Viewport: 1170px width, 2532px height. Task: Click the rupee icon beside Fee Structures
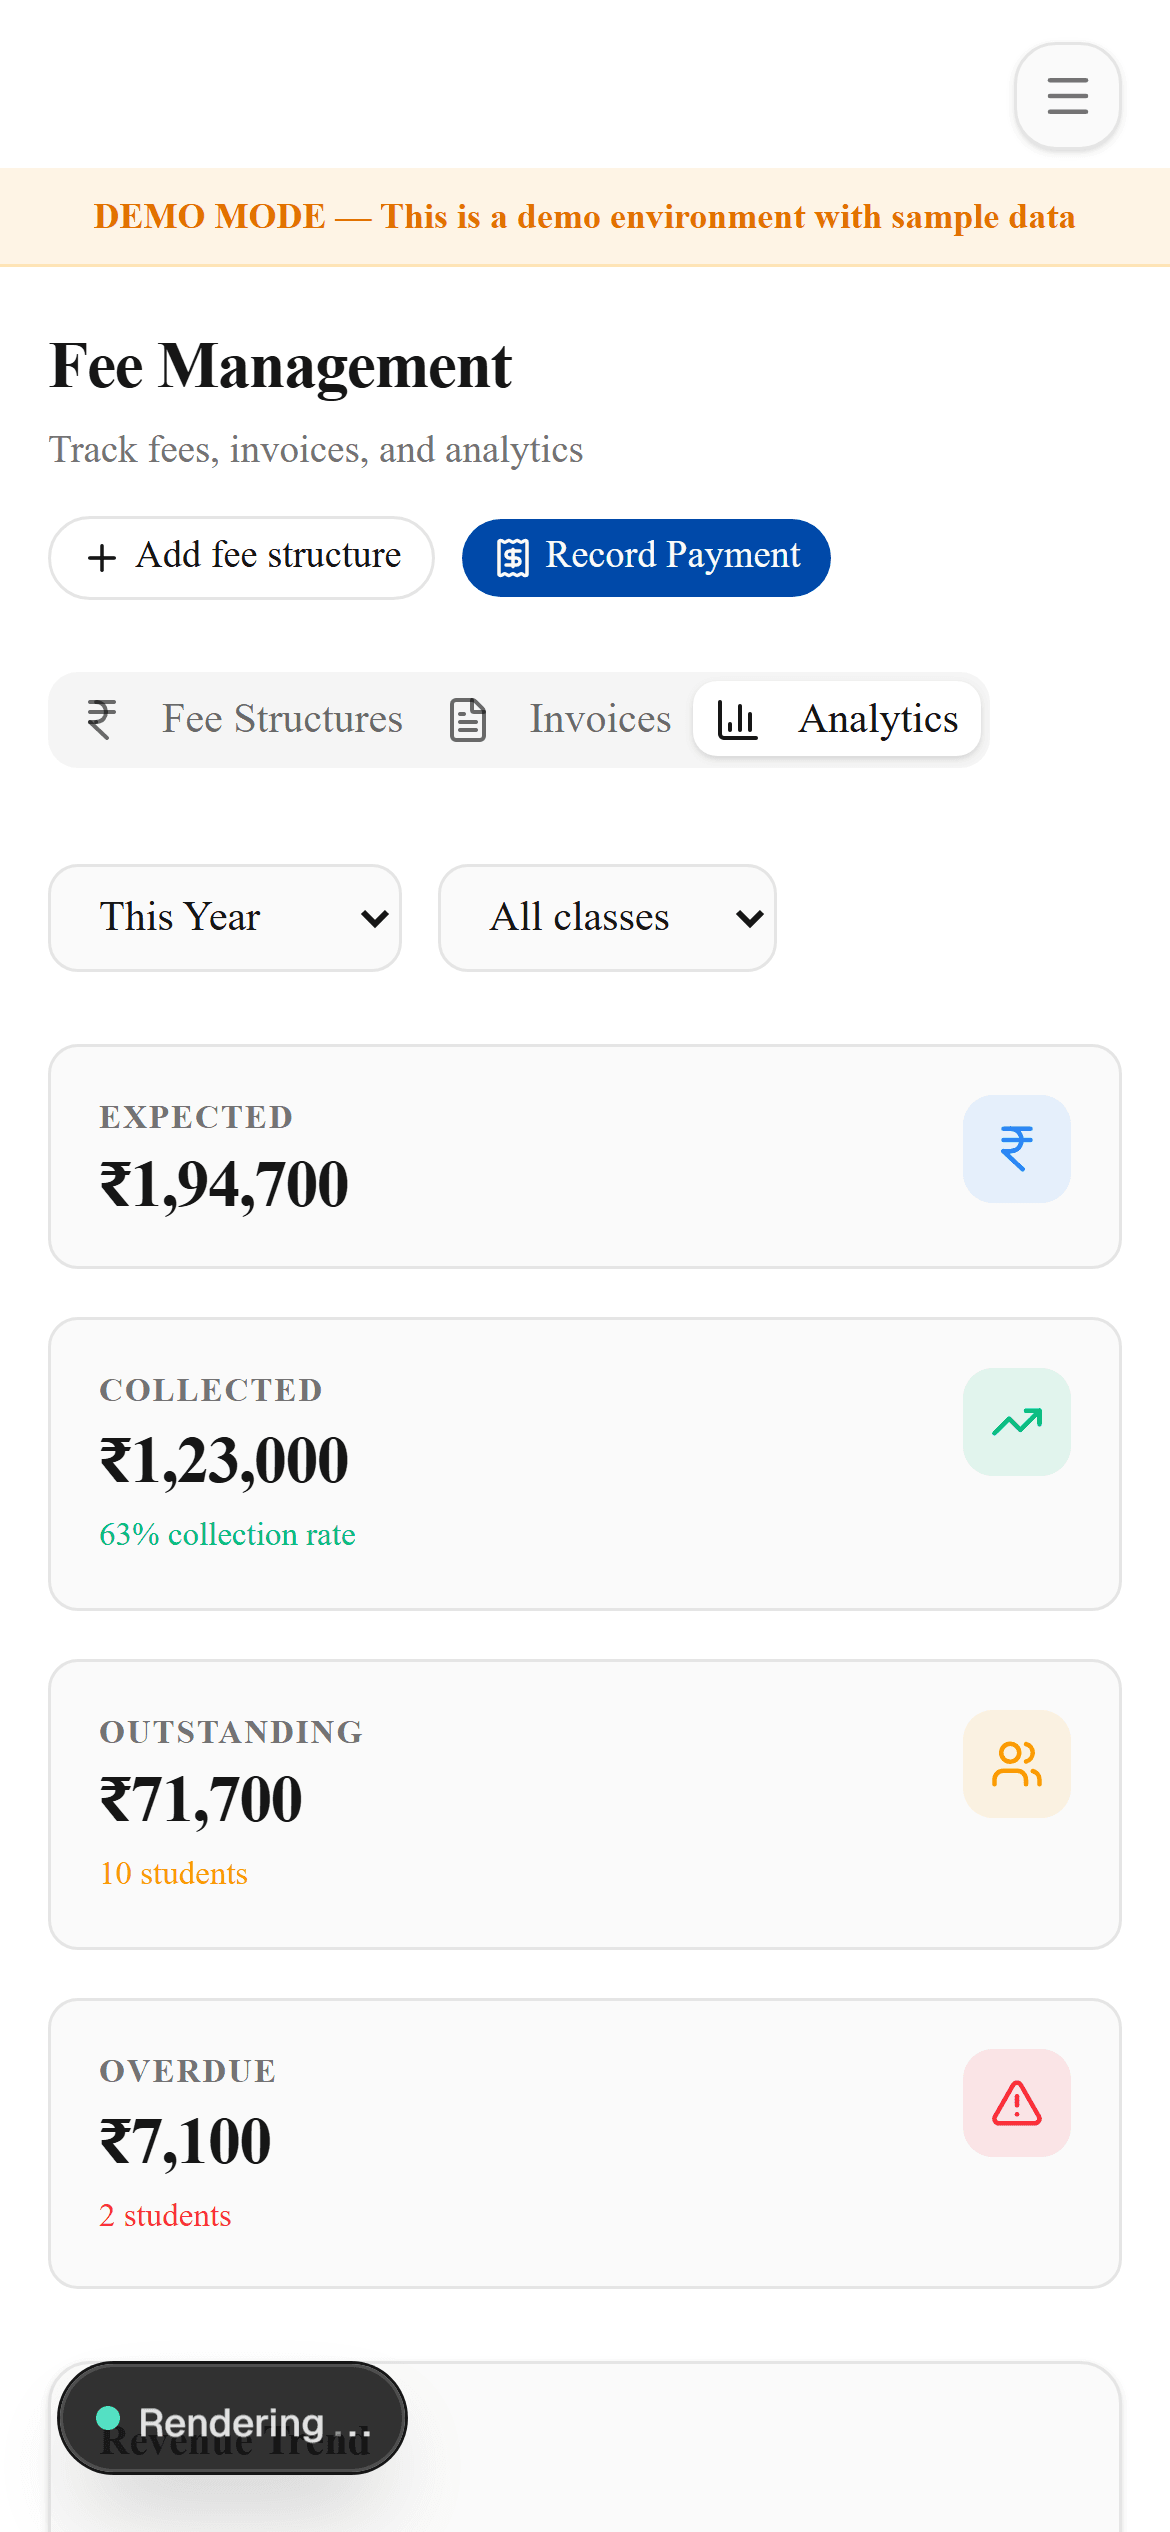99,719
